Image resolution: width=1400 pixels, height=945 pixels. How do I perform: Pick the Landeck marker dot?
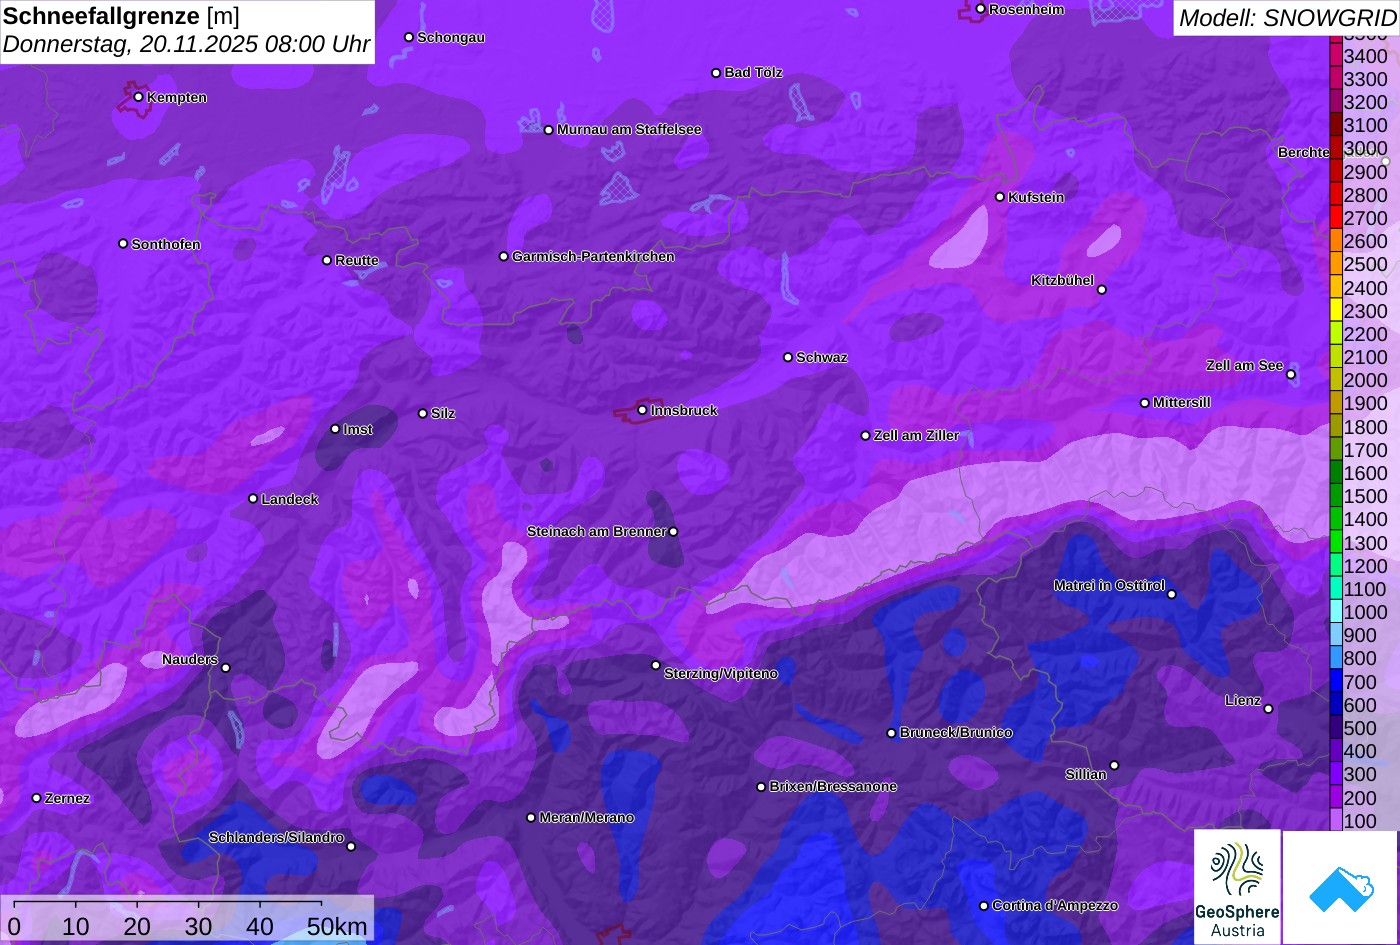[253, 499]
